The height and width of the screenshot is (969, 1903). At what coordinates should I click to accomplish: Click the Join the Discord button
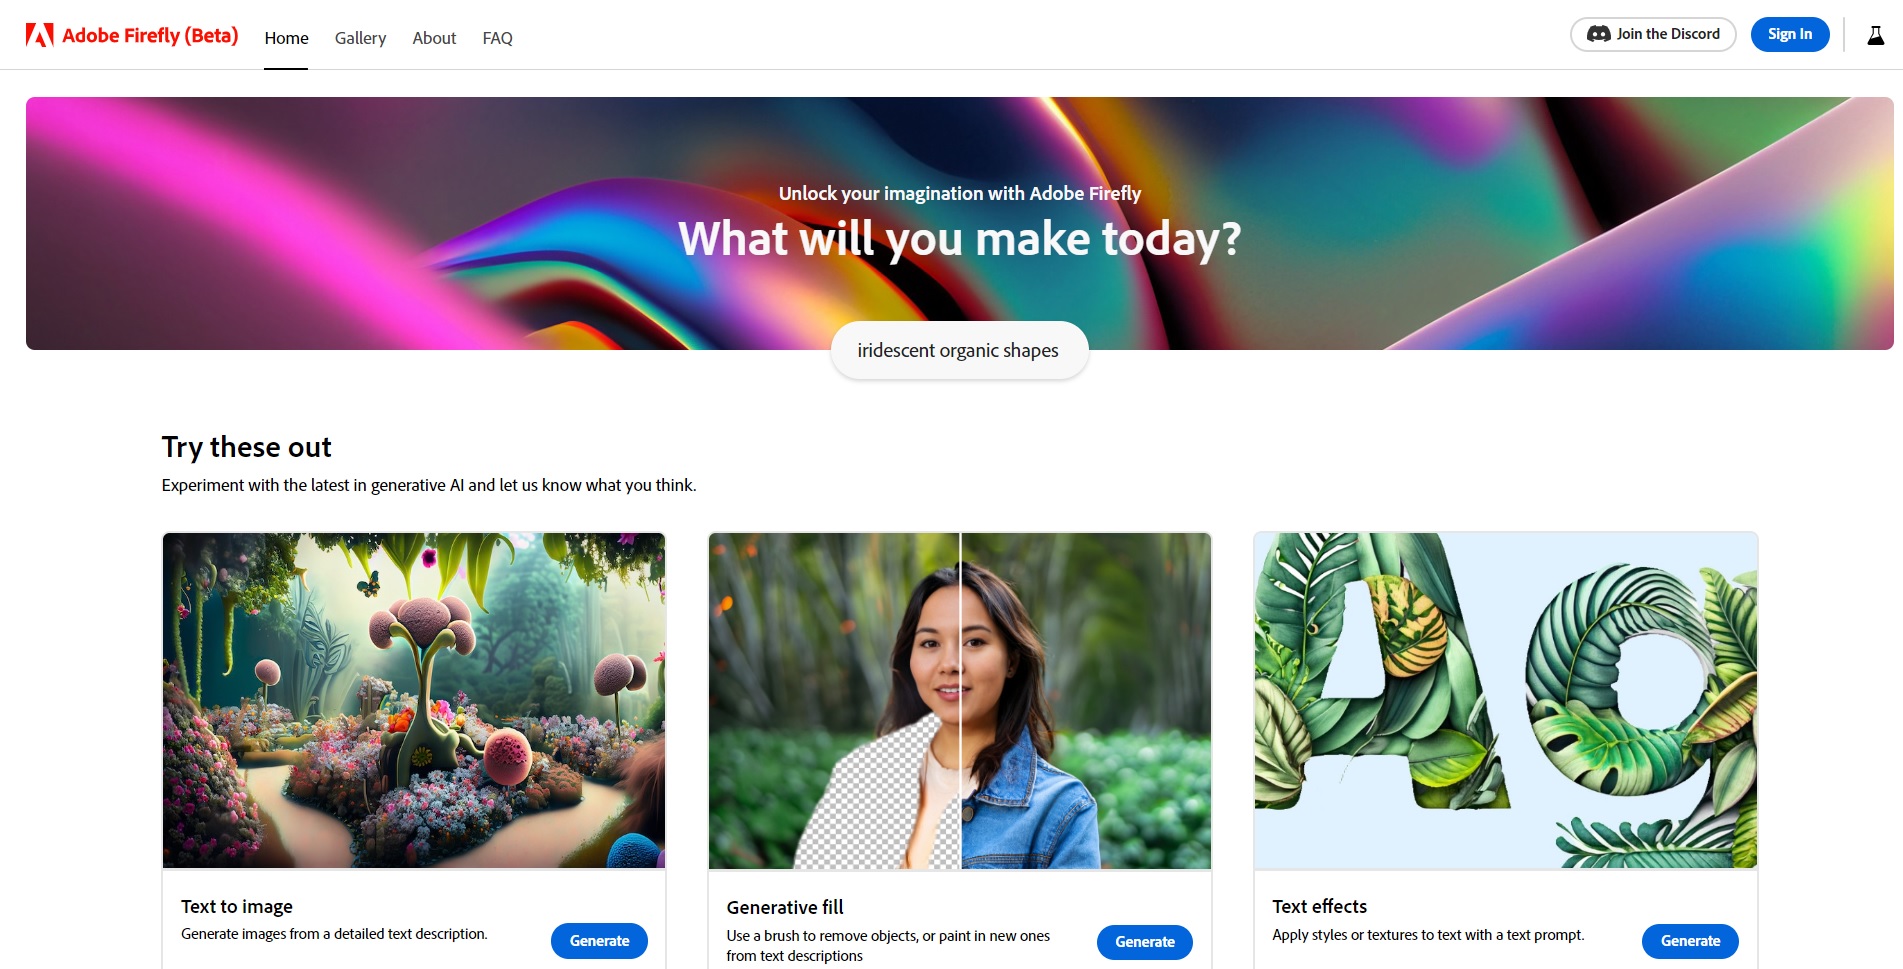click(x=1653, y=34)
